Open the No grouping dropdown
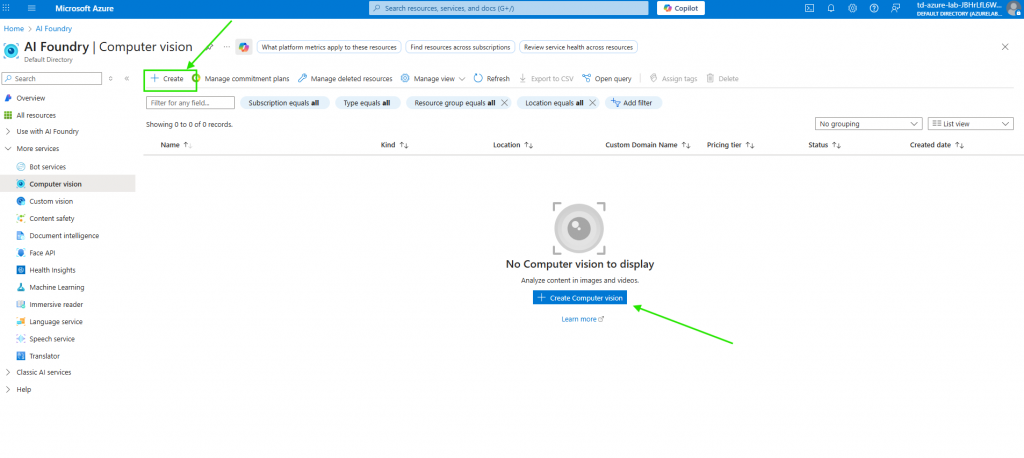This screenshot has width=1024, height=458. pyautogui.click(x=868, y=124)
